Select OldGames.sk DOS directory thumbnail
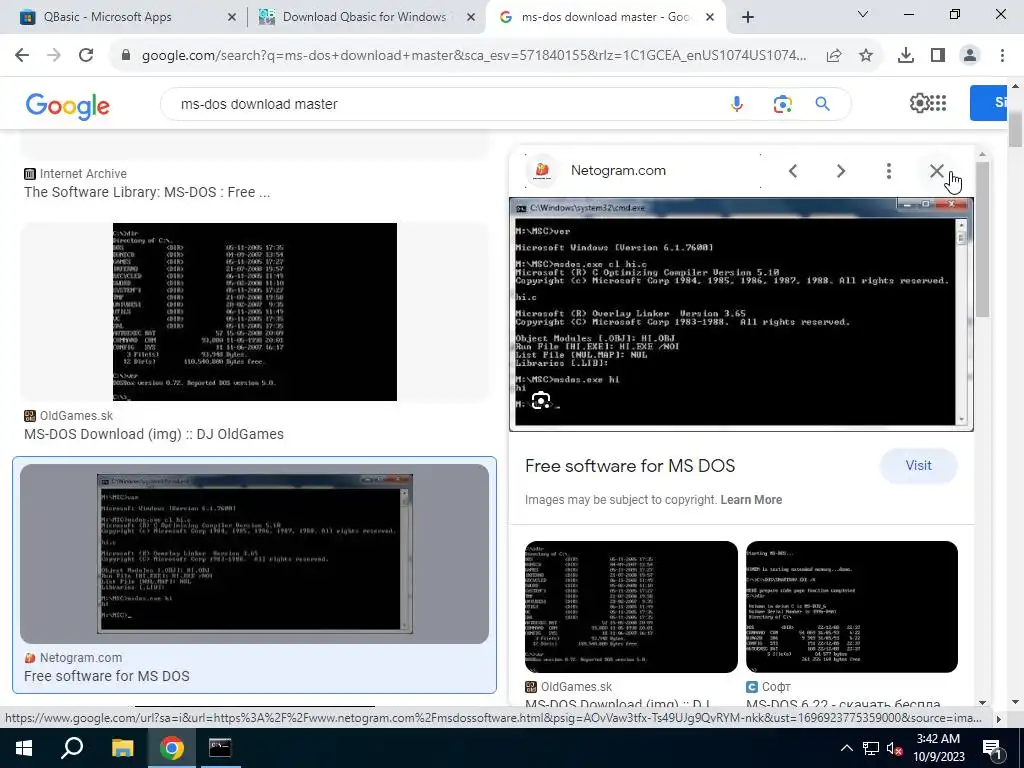 (x=255, y=312)
